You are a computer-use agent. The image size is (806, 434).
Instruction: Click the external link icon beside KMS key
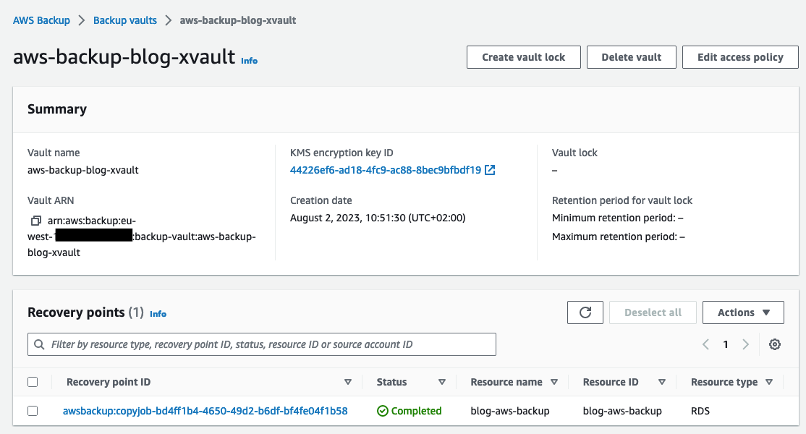[x=490, y=170]
